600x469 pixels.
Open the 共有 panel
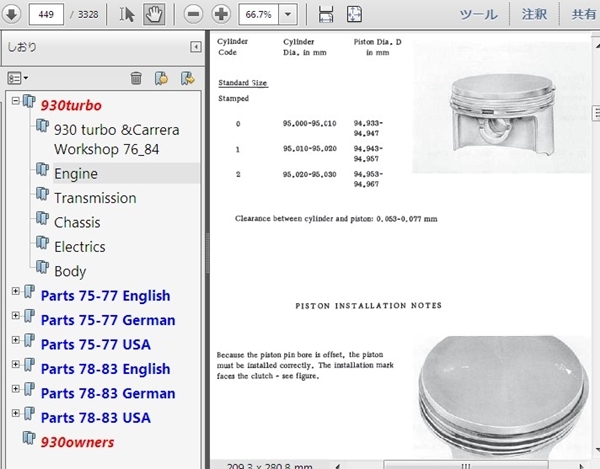click(x=584, y=15)
